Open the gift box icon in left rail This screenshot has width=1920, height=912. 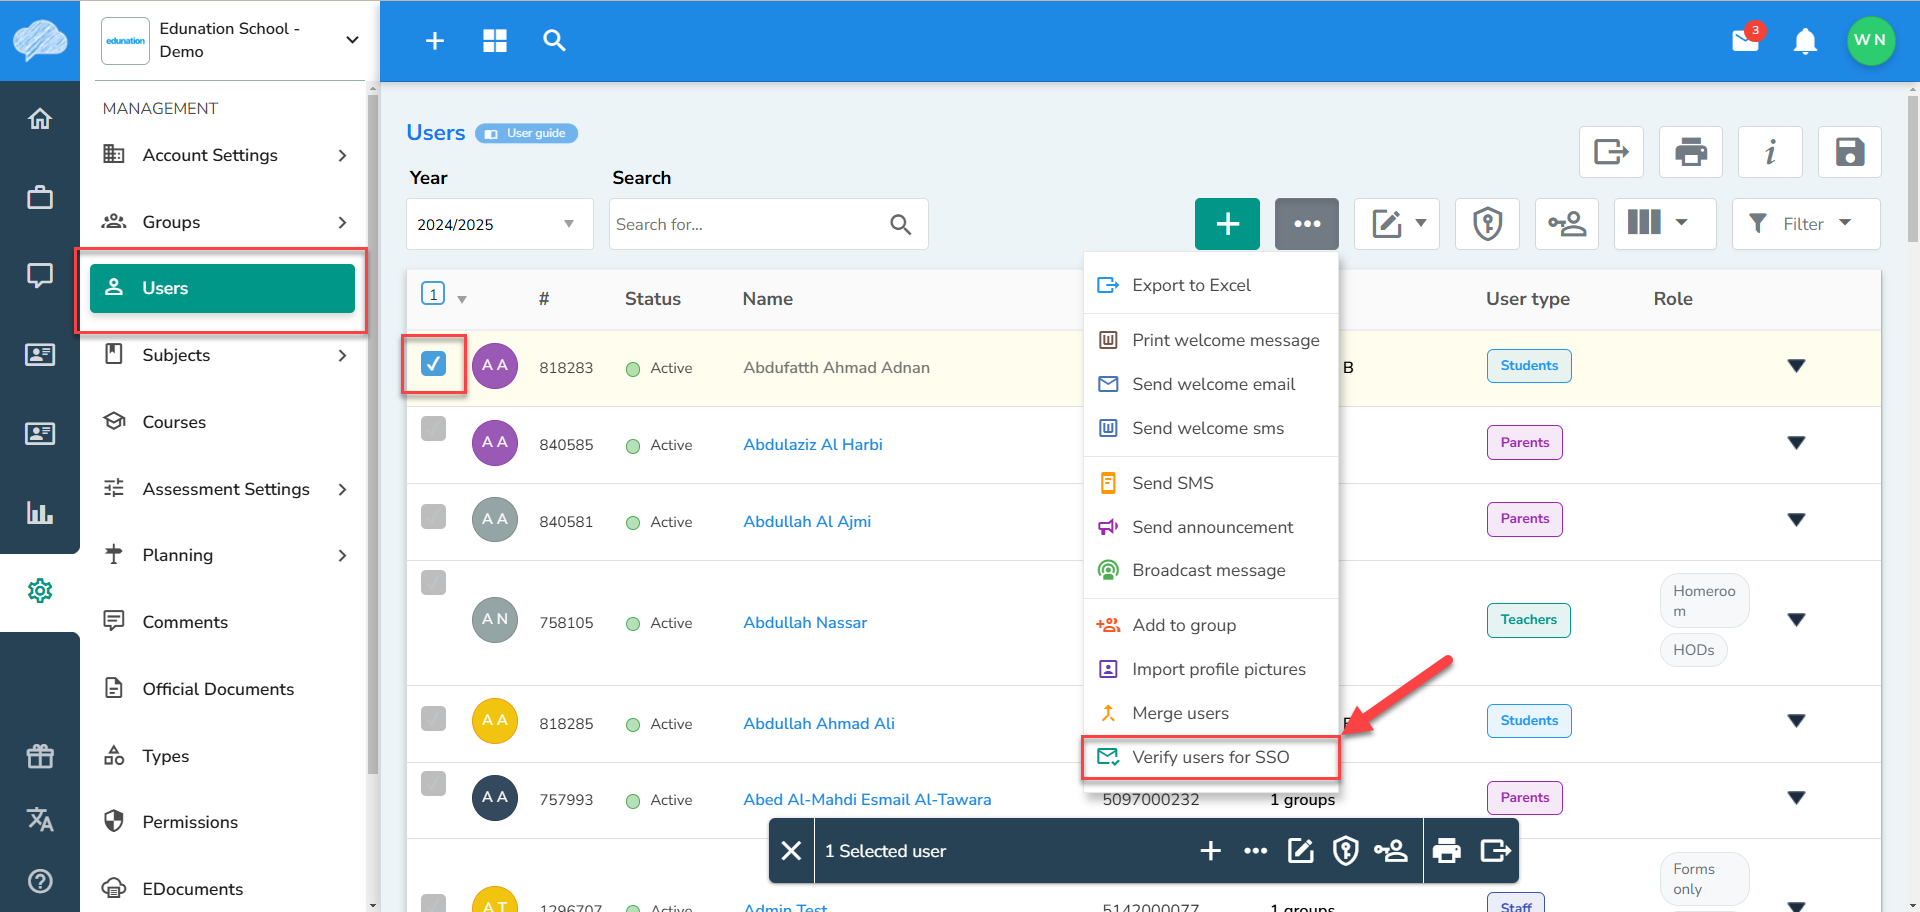point(40,756)
